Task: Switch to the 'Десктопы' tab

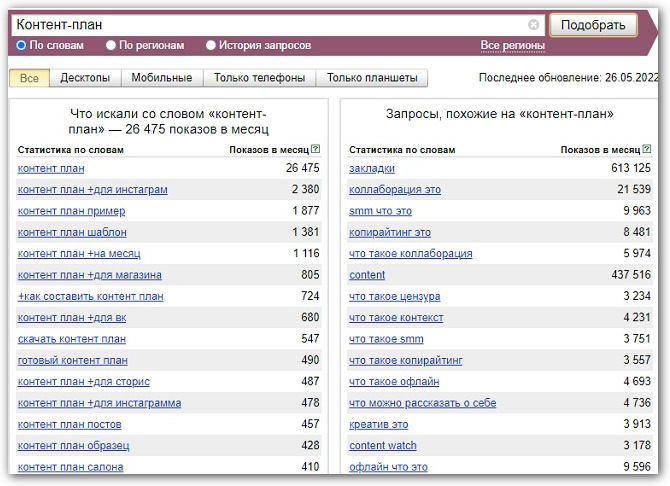Action: (85, 78)
